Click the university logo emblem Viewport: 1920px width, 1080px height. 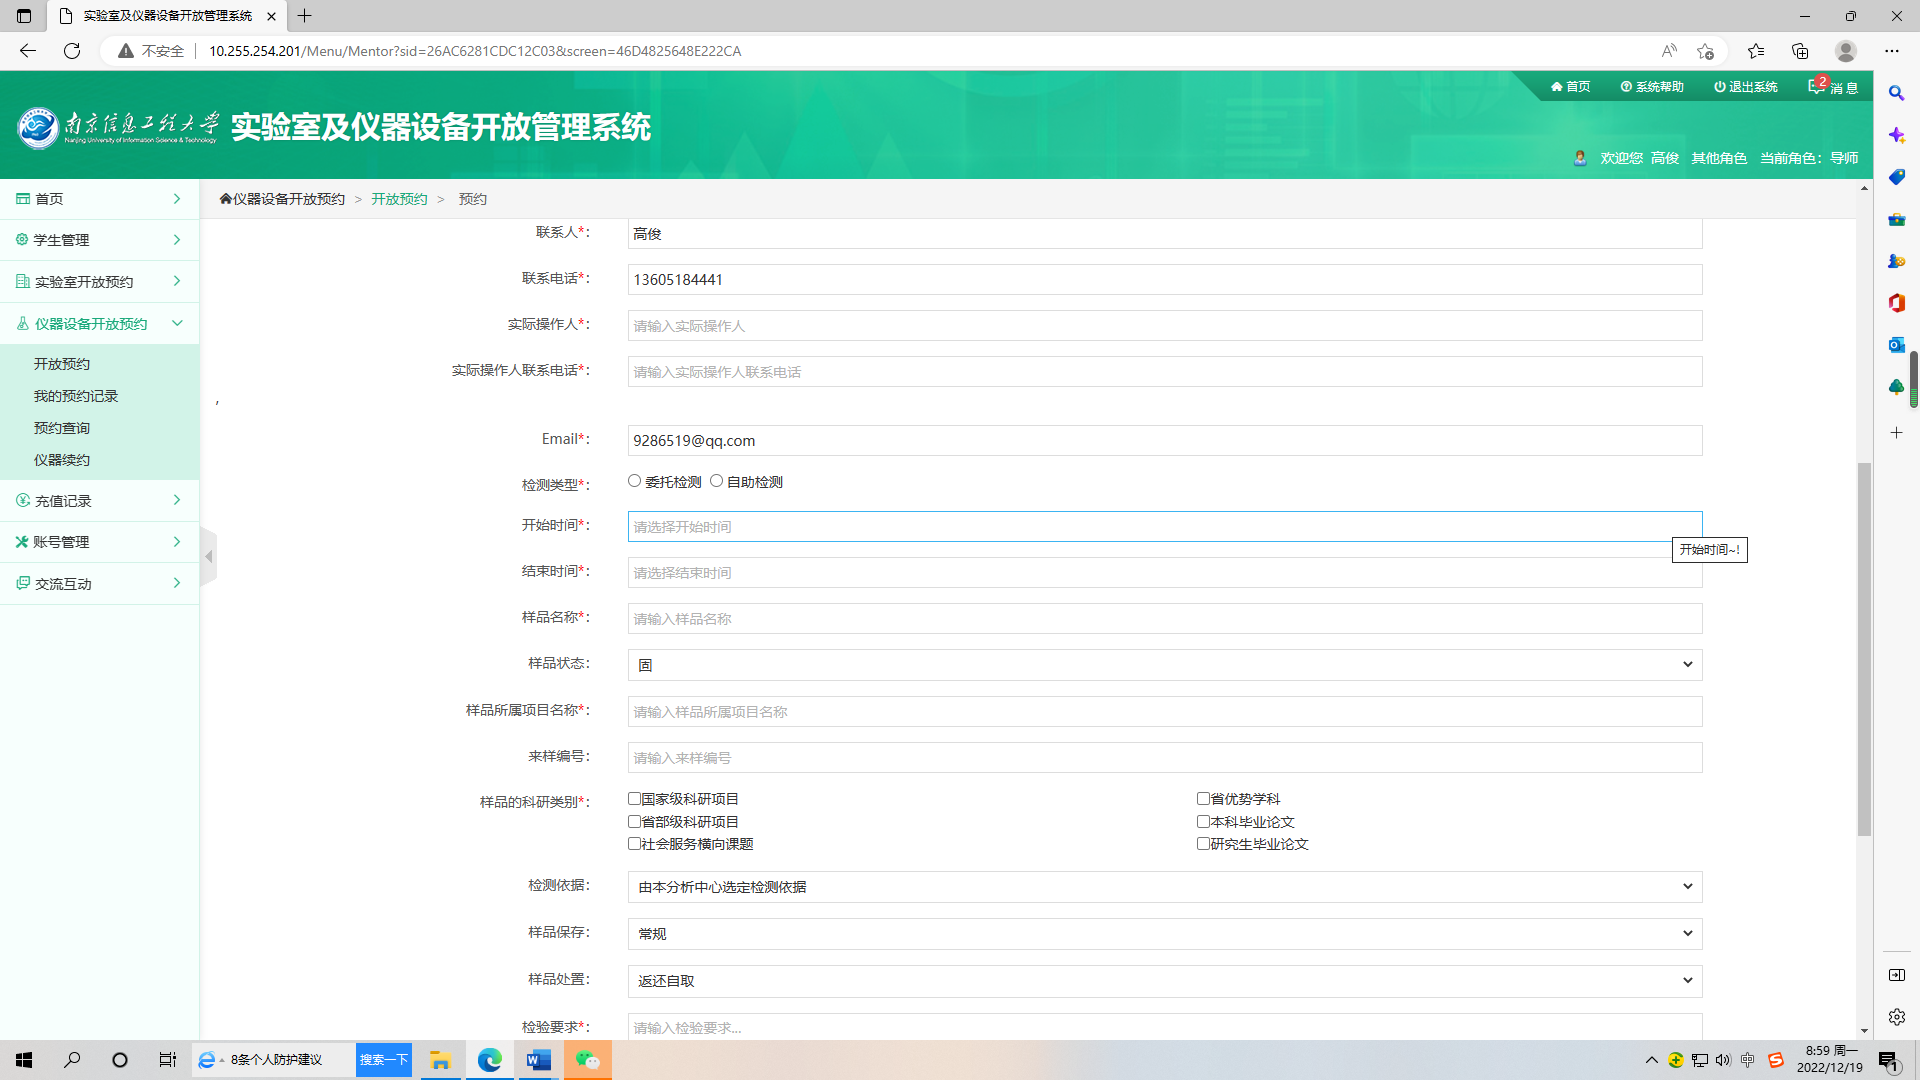(38, 128)
